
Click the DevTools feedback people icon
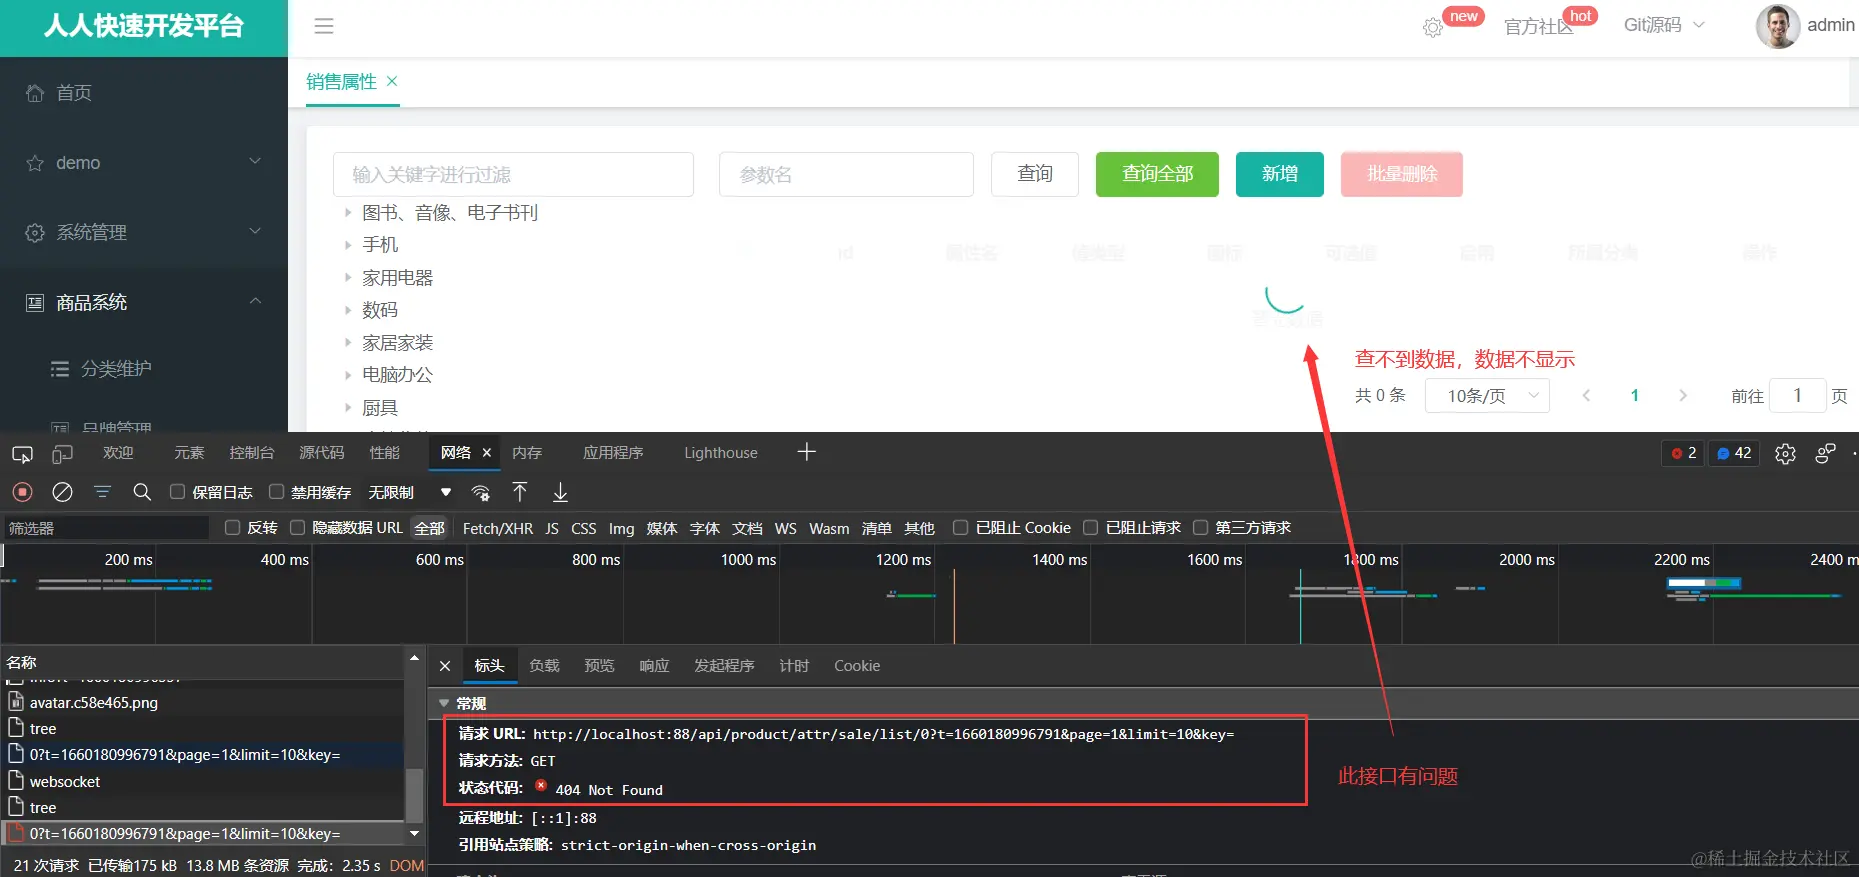(1825, 453)
